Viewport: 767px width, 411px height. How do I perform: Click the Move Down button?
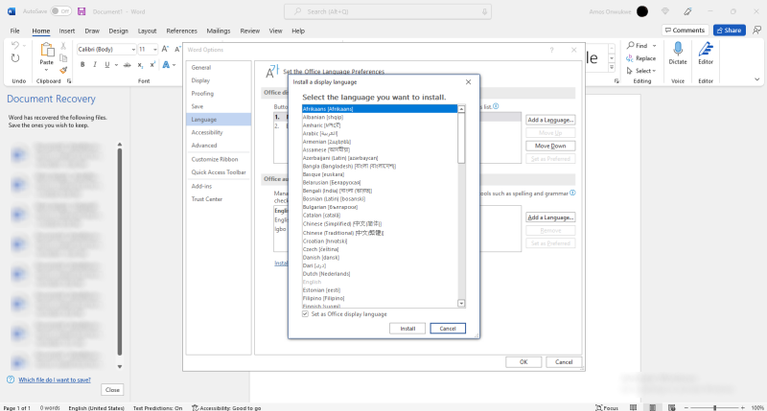tap(550, 146)
